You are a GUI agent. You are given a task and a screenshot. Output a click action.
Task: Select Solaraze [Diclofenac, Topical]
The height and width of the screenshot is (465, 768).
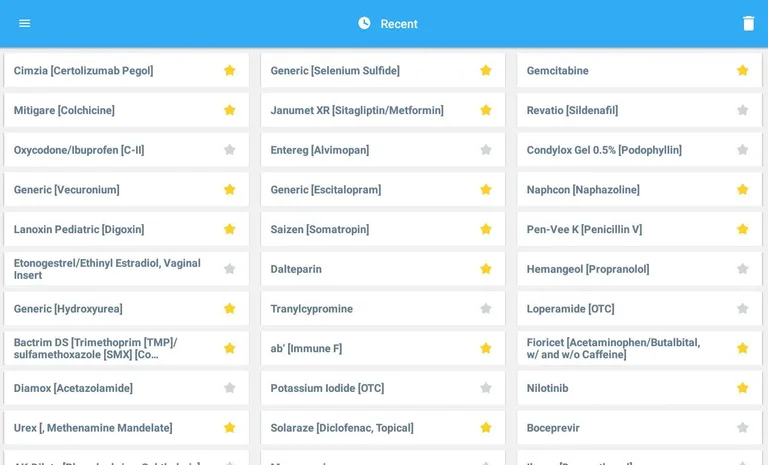(x=383, y=428)
